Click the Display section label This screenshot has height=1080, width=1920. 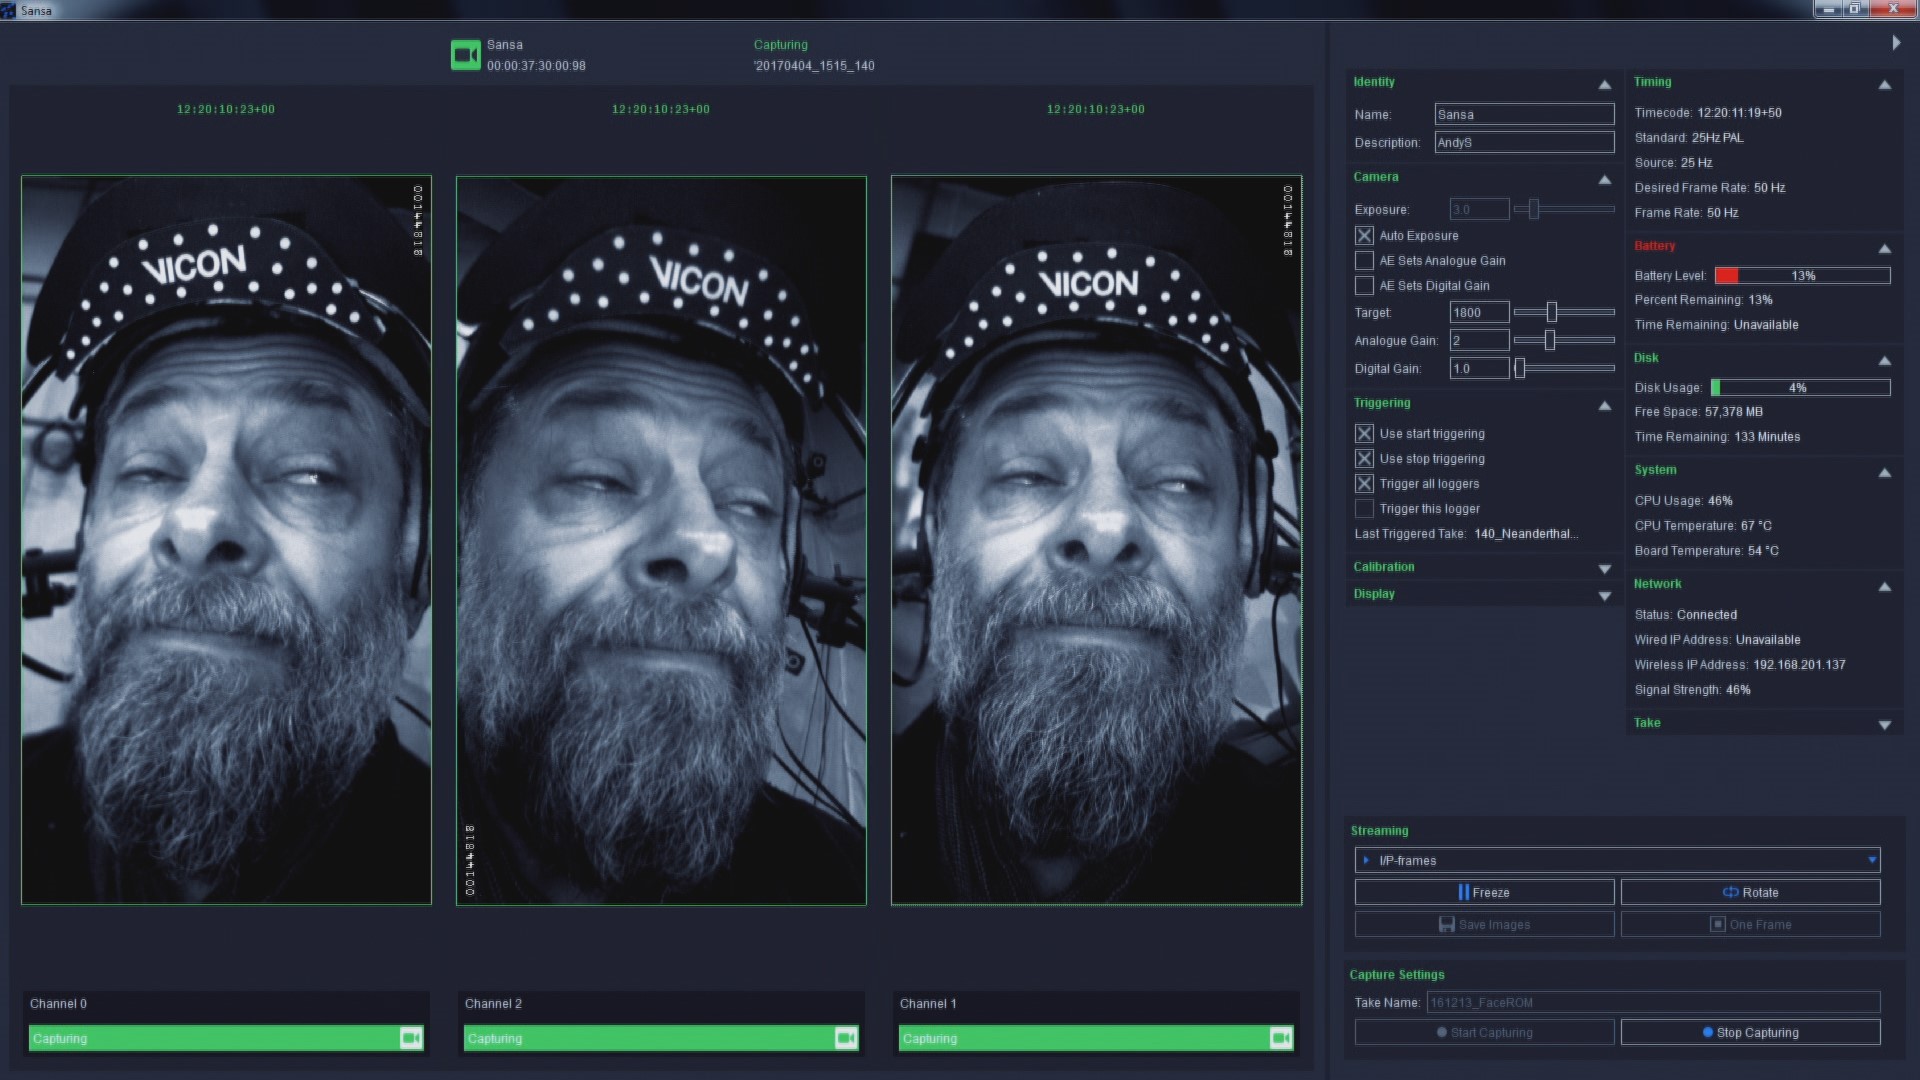(1374, 592)
